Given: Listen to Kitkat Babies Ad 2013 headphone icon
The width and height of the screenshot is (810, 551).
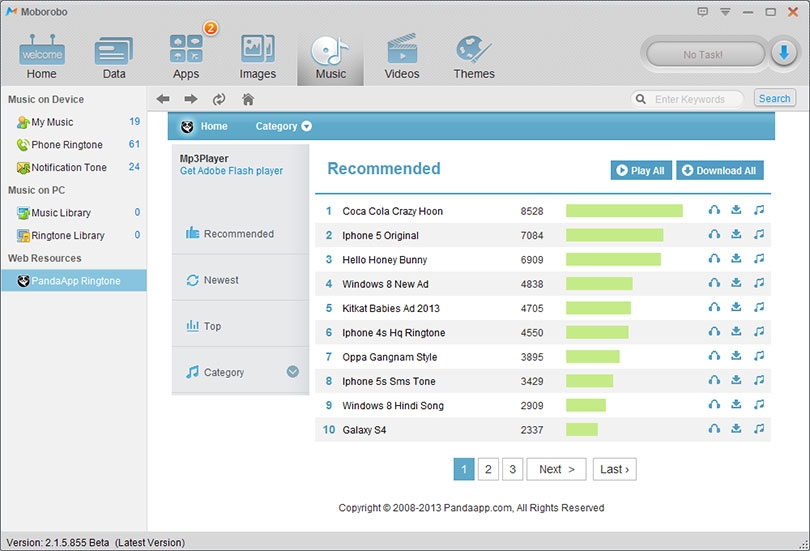Looking at the screenshot, I should pyautogui.click(x=714, y=307).
